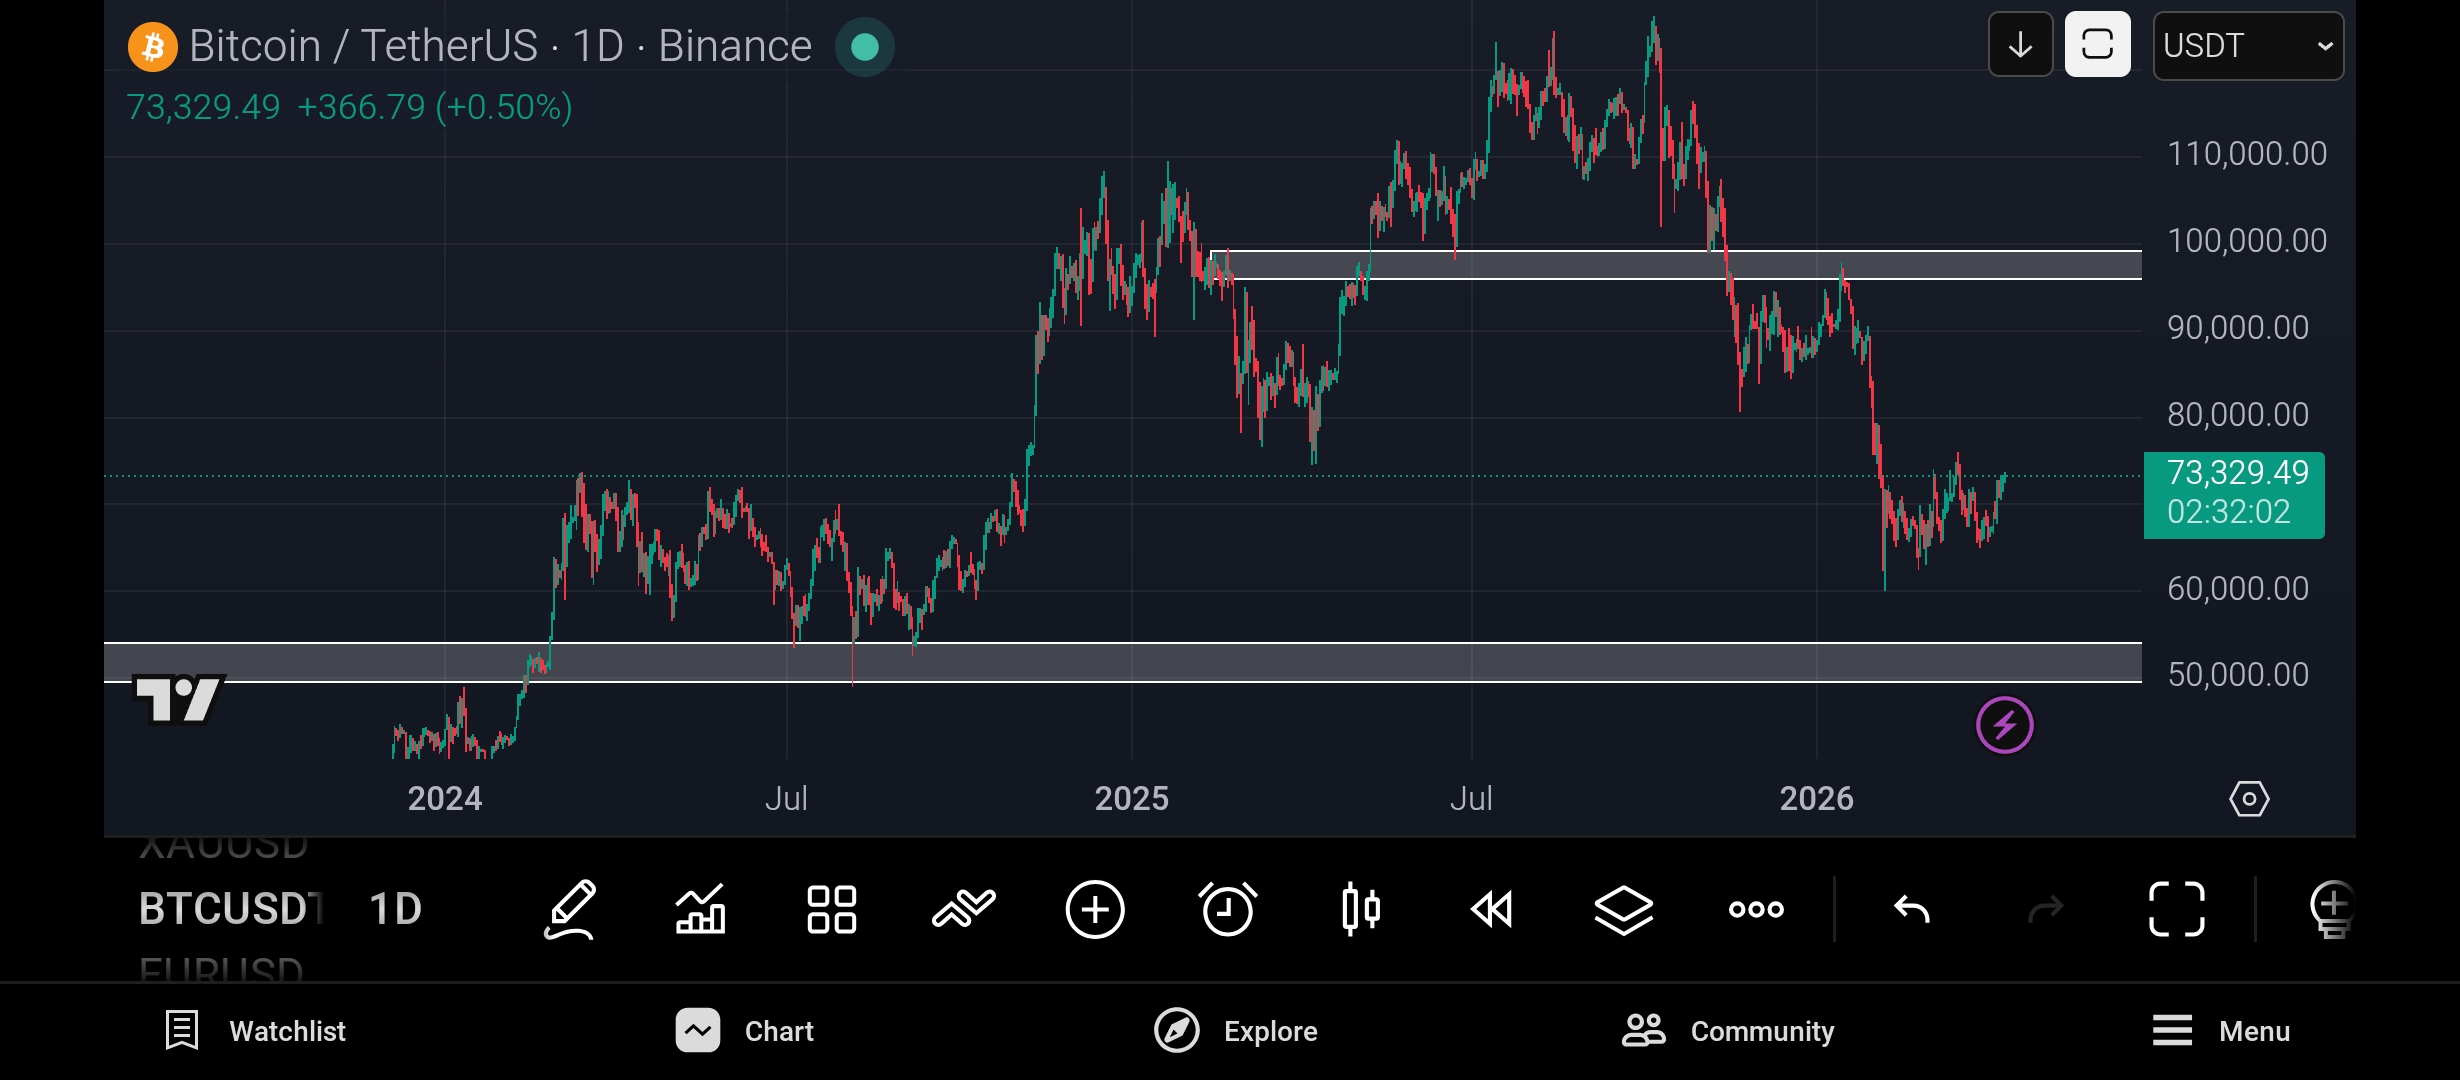Add symbol with plus circle icon

pos(1095,909)
